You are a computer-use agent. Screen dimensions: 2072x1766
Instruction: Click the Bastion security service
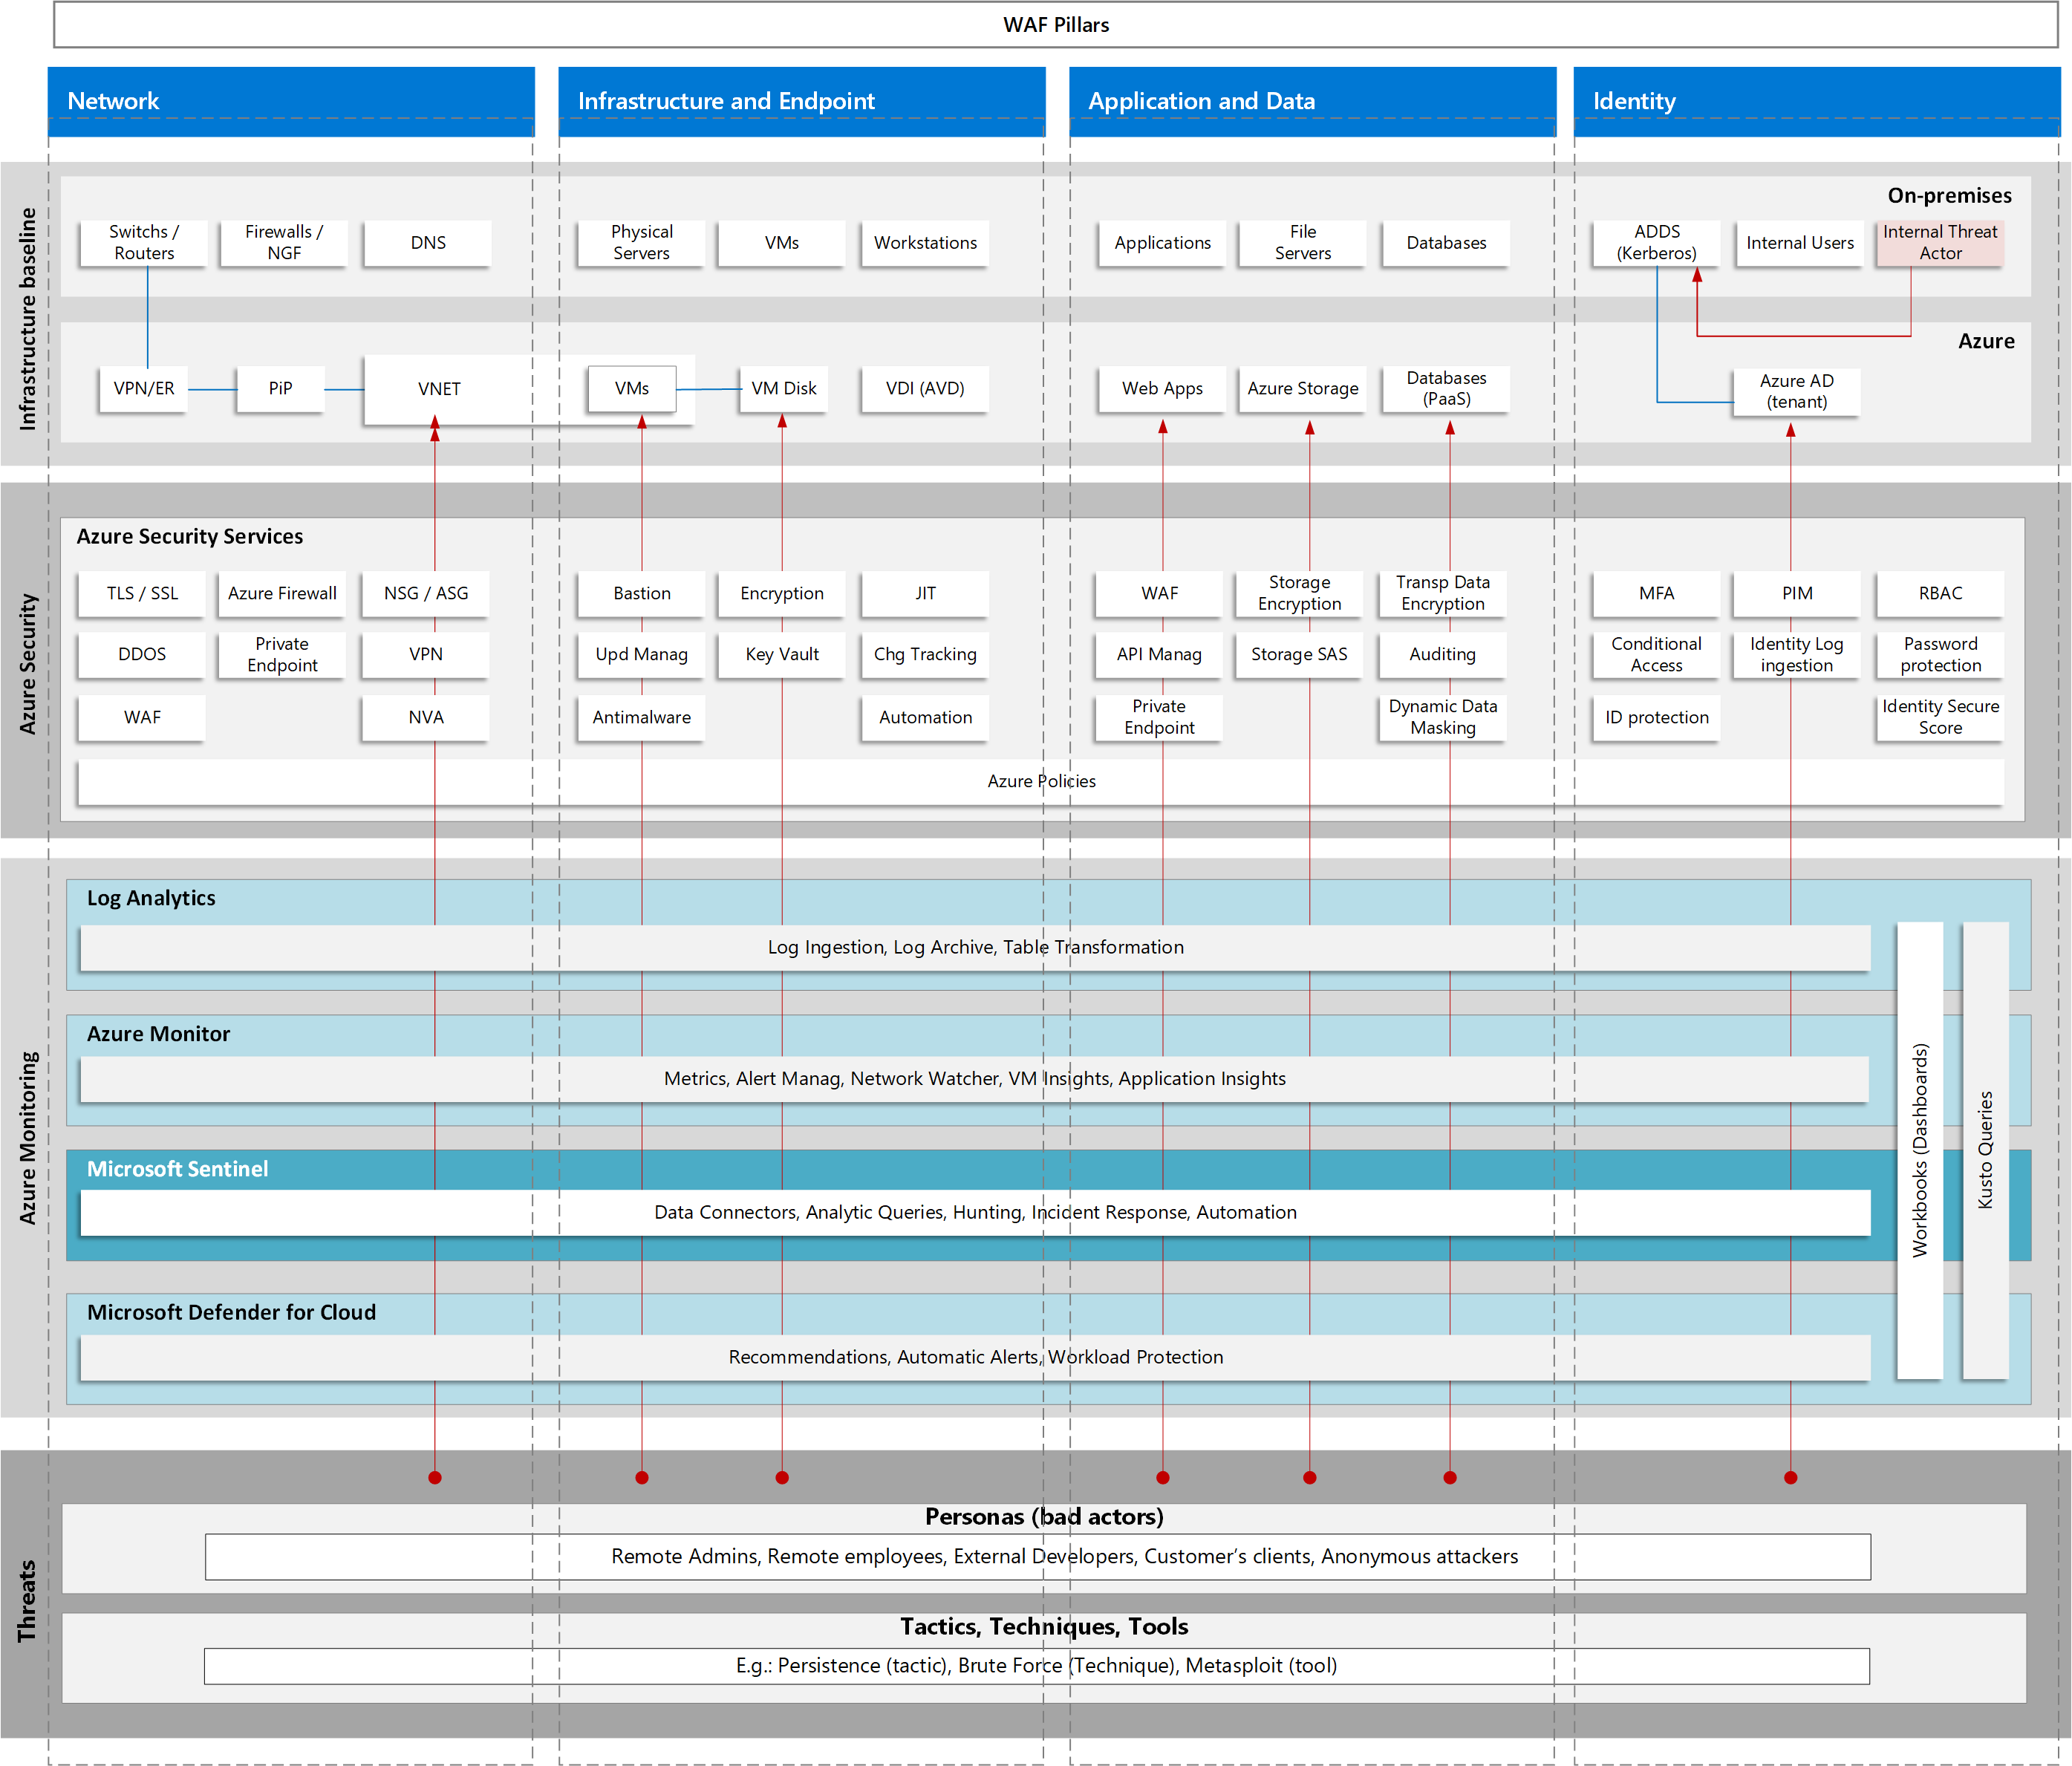640,593
